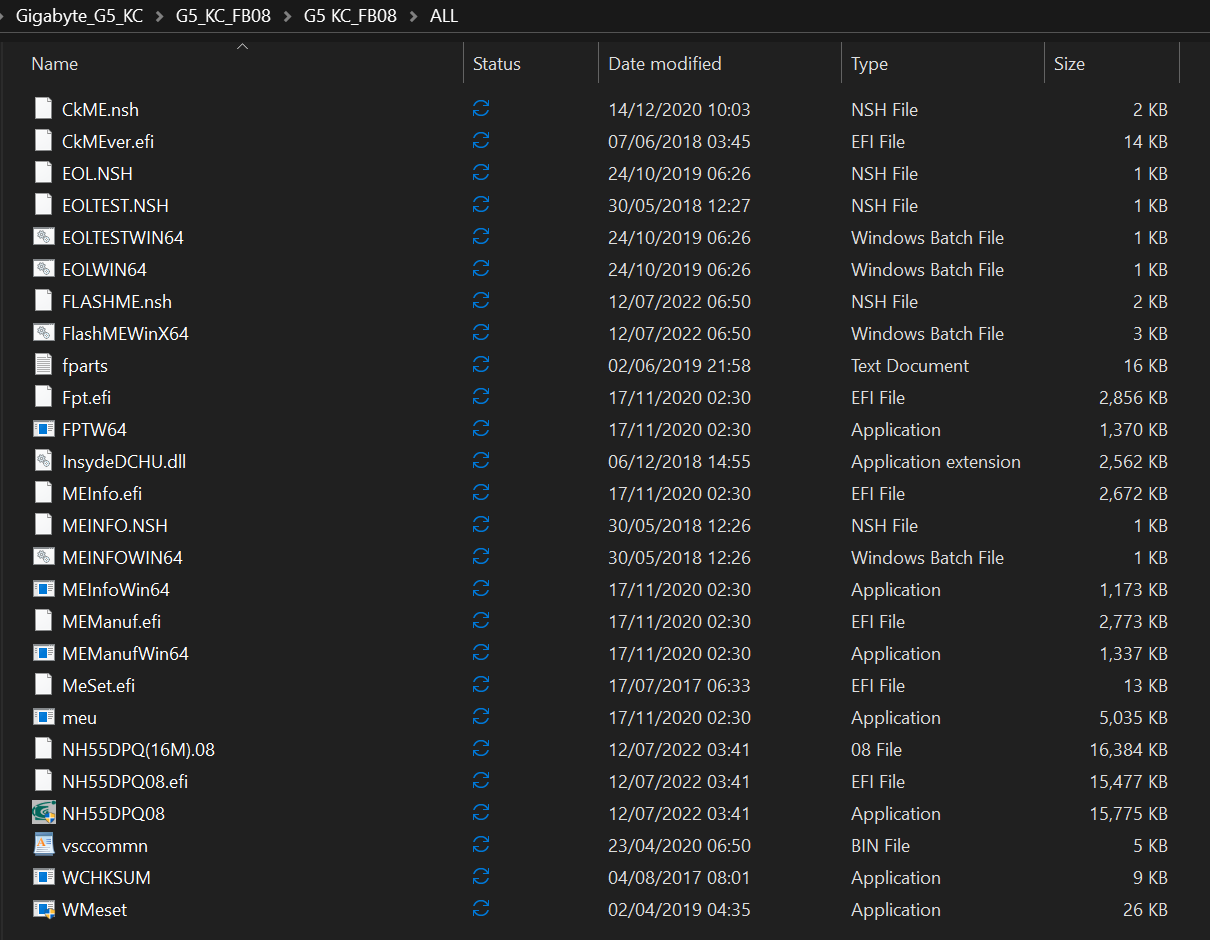Click the Text Document type cell

click(910, 365)
